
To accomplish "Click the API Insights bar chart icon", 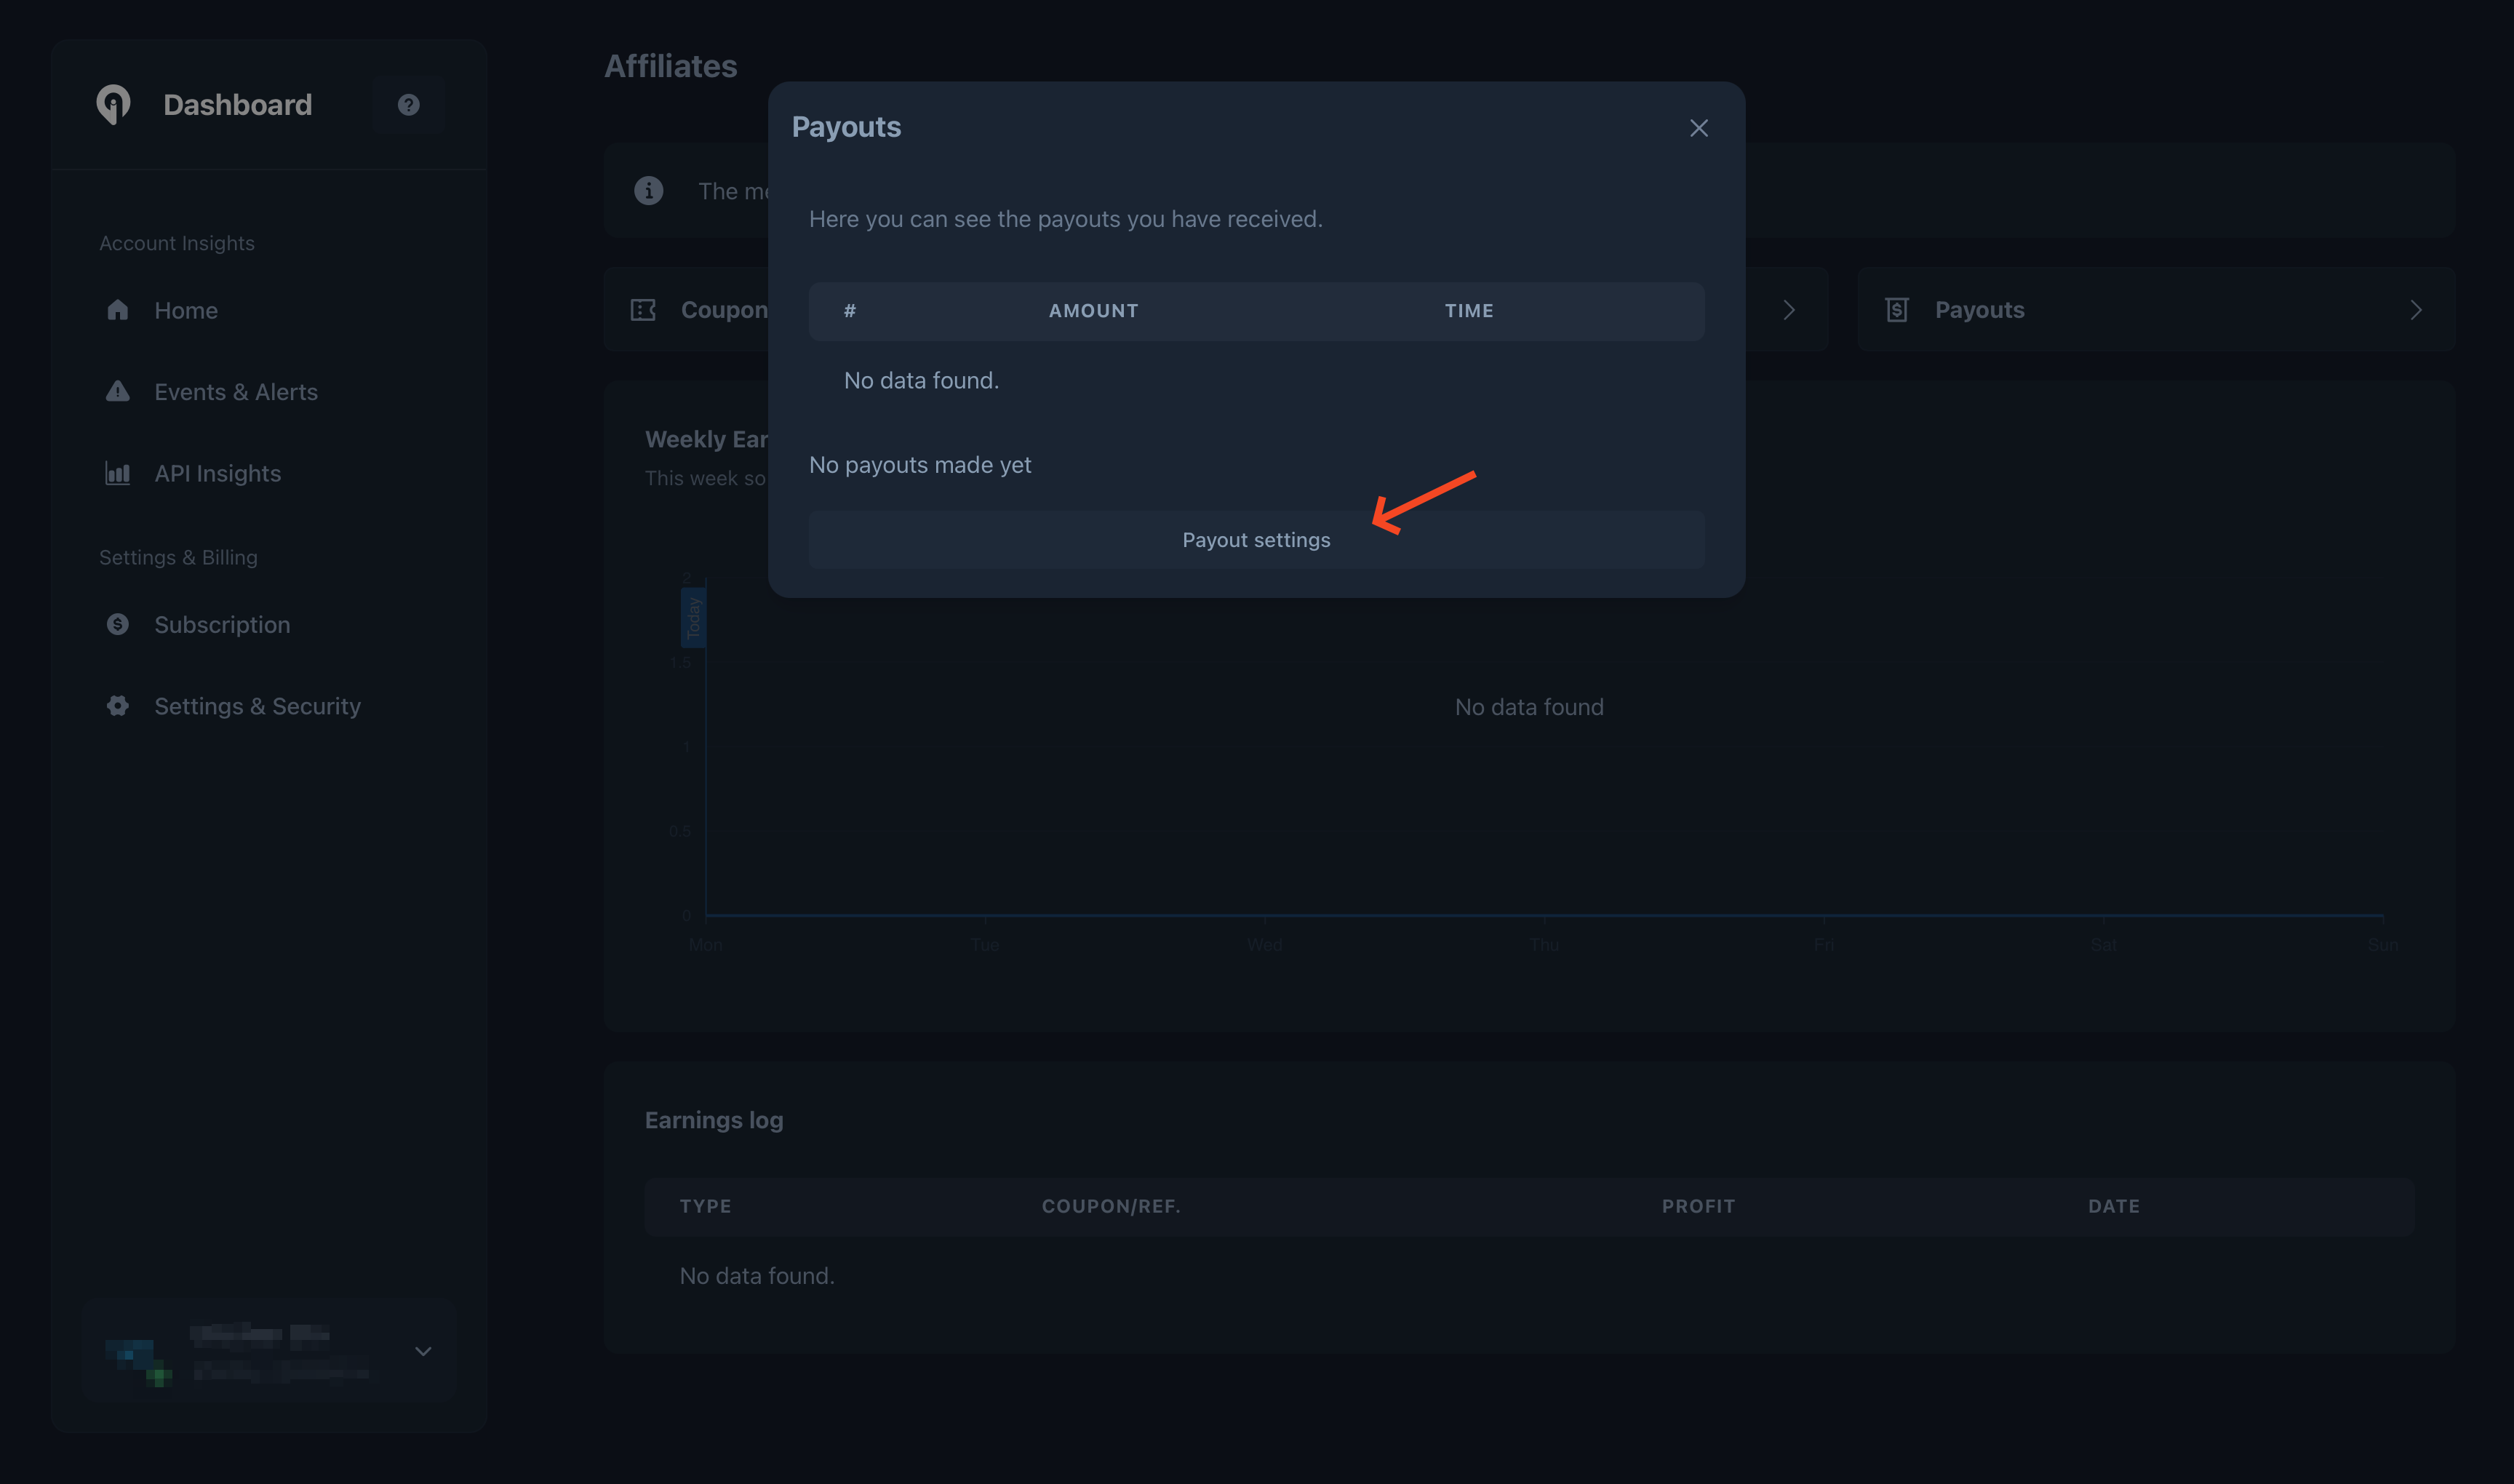I will [x=118, y=473].
